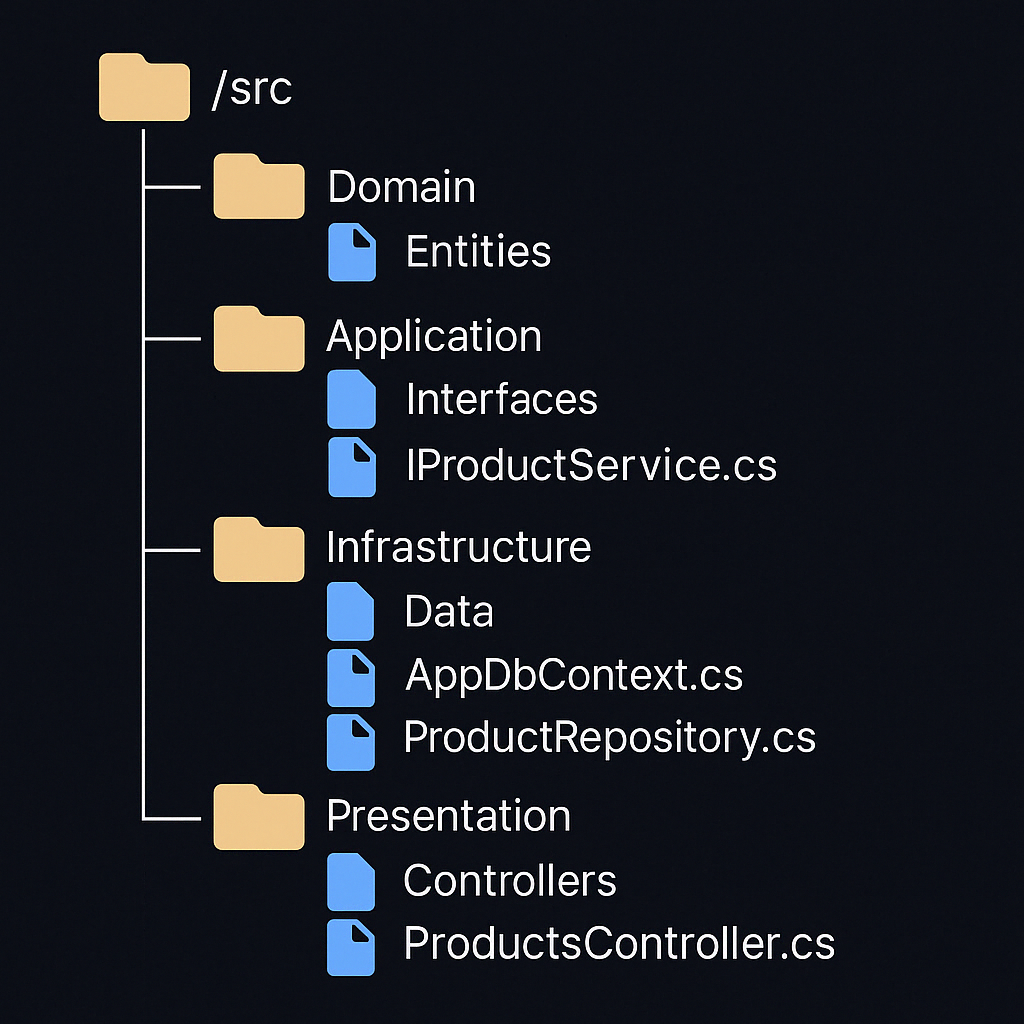Viewport: 1024px width, 1024px height.
Task: Click the file icon next to IProductService.cs
Action: 352,467
